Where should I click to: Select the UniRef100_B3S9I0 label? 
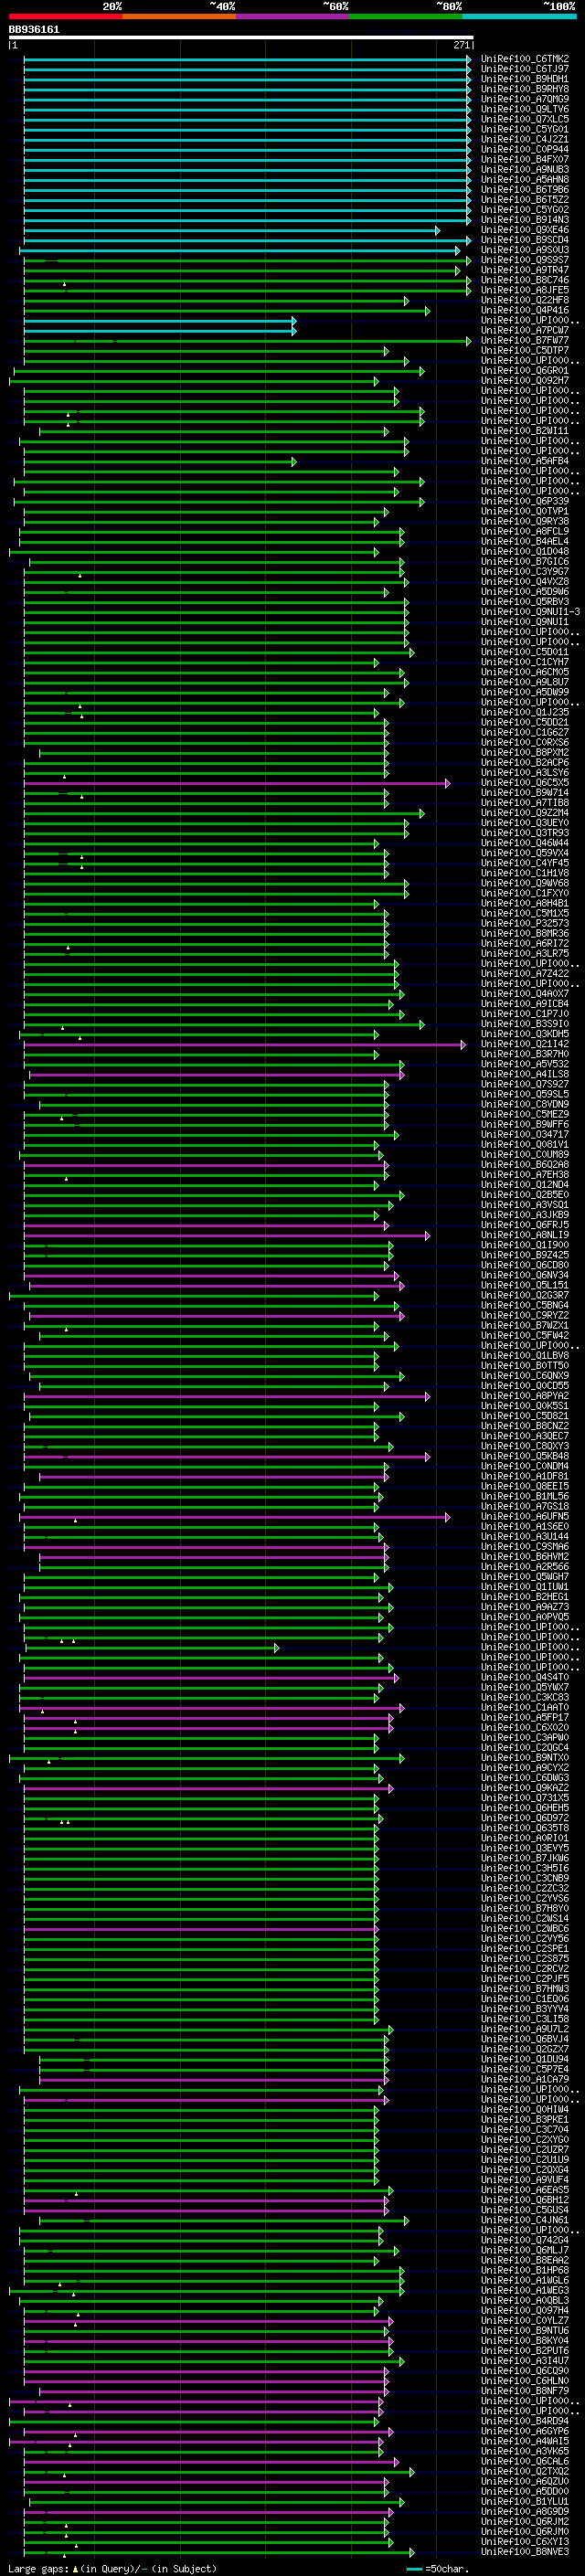click(524, 1024)
